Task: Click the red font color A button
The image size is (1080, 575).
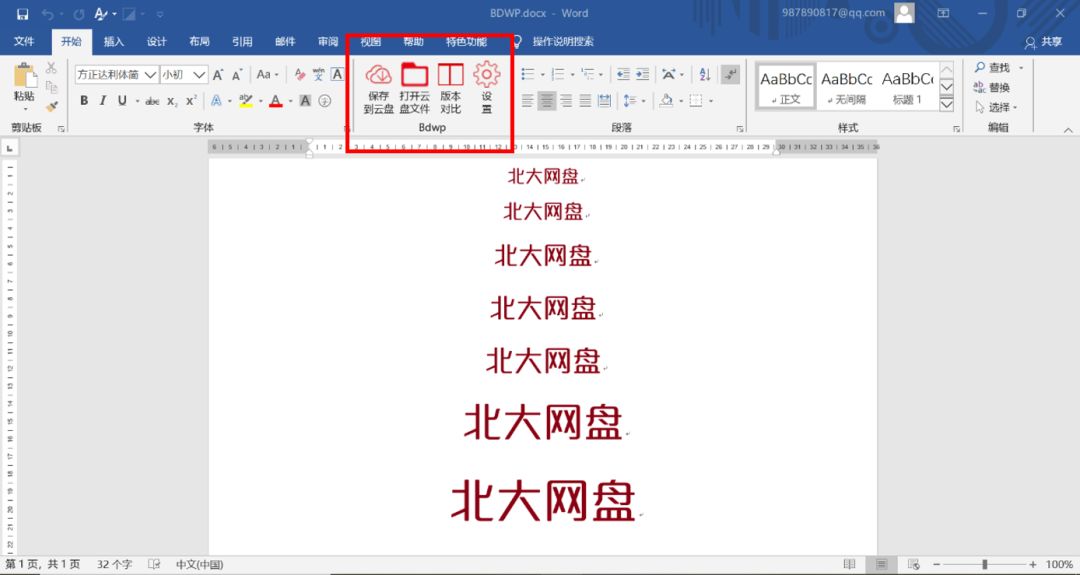Action: point(276,101)
